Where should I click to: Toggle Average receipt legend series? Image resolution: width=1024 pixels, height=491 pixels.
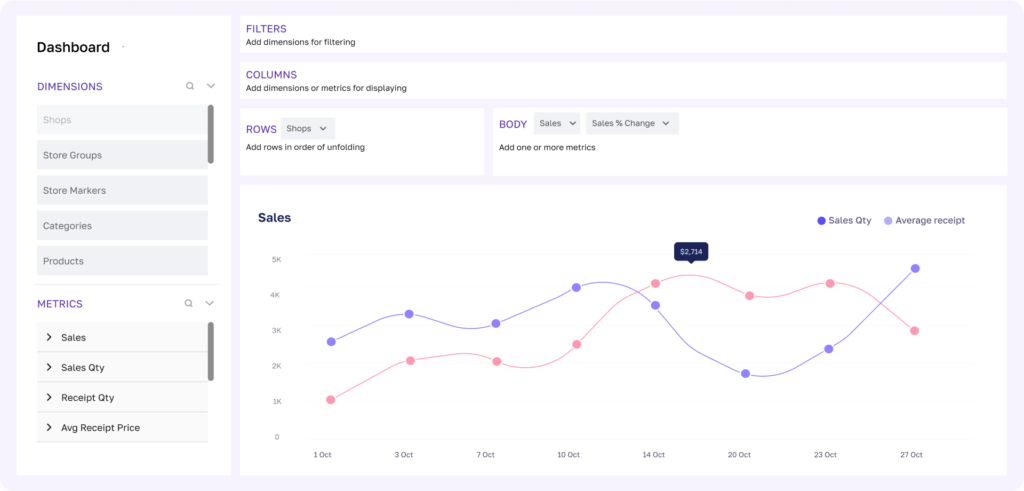924,220
